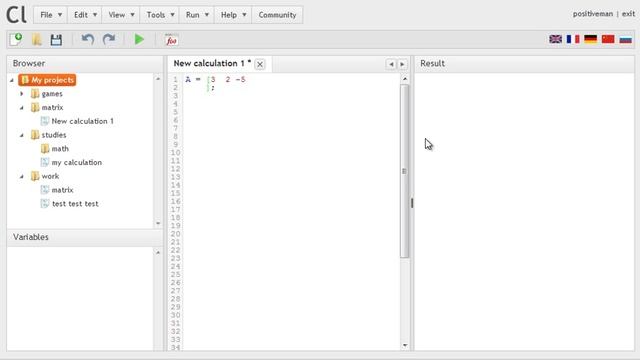Click the Variables panel header
This screenshot has height=360, width=640.
tap(85, 237)
